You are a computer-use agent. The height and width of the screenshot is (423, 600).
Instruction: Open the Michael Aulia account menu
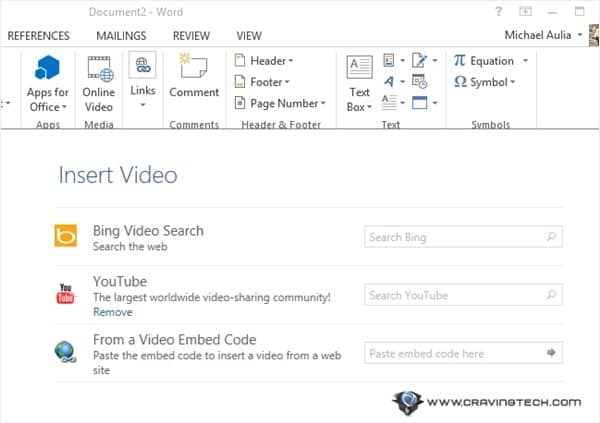pos(543,35)
